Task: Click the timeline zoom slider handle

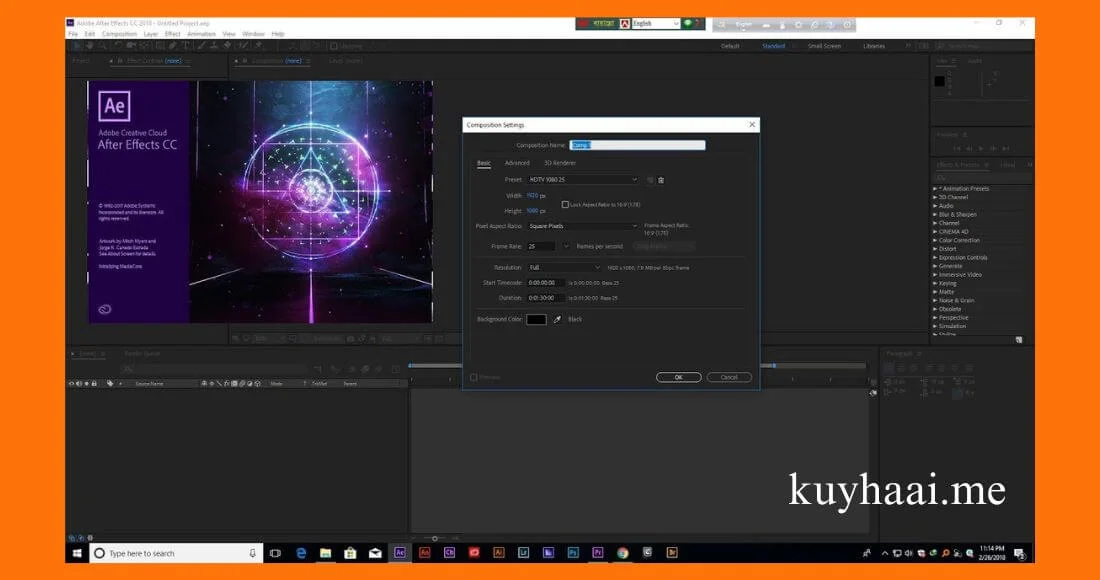Action: 435,539
